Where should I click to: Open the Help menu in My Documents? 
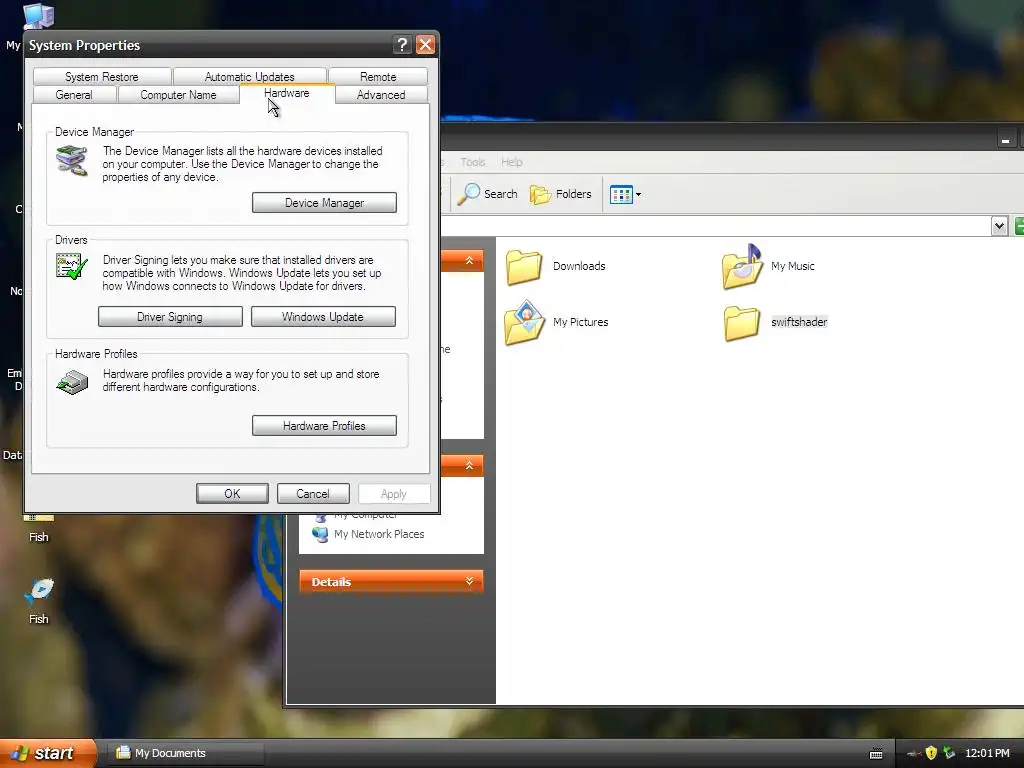[512, 162]
